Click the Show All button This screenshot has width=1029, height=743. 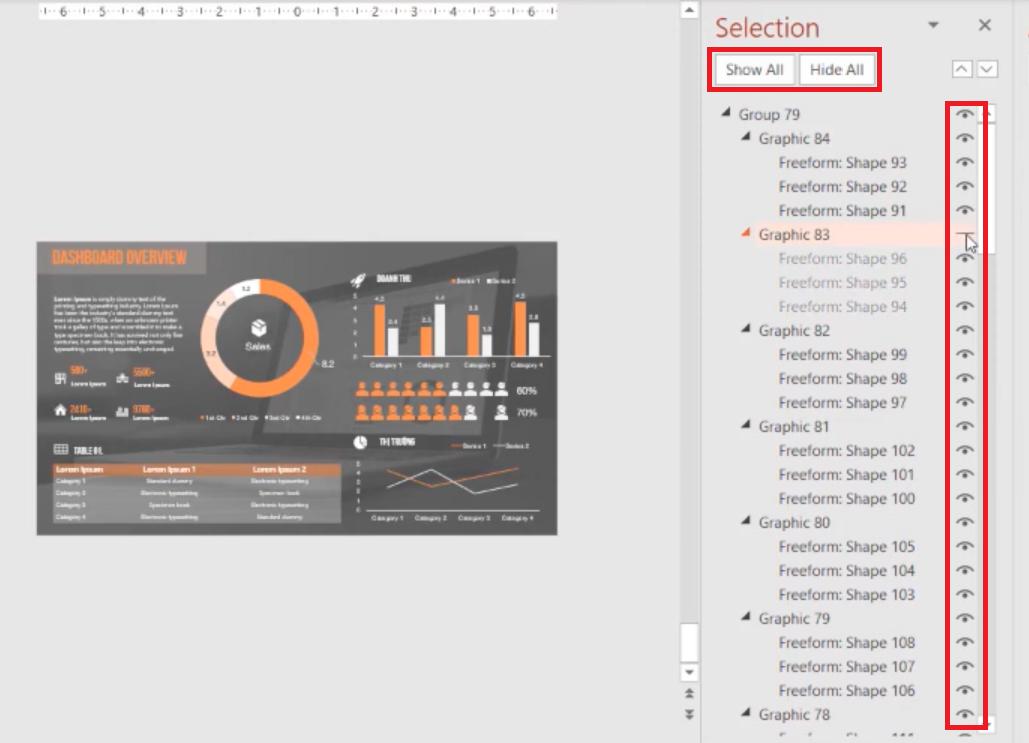[x=753, y=69]
